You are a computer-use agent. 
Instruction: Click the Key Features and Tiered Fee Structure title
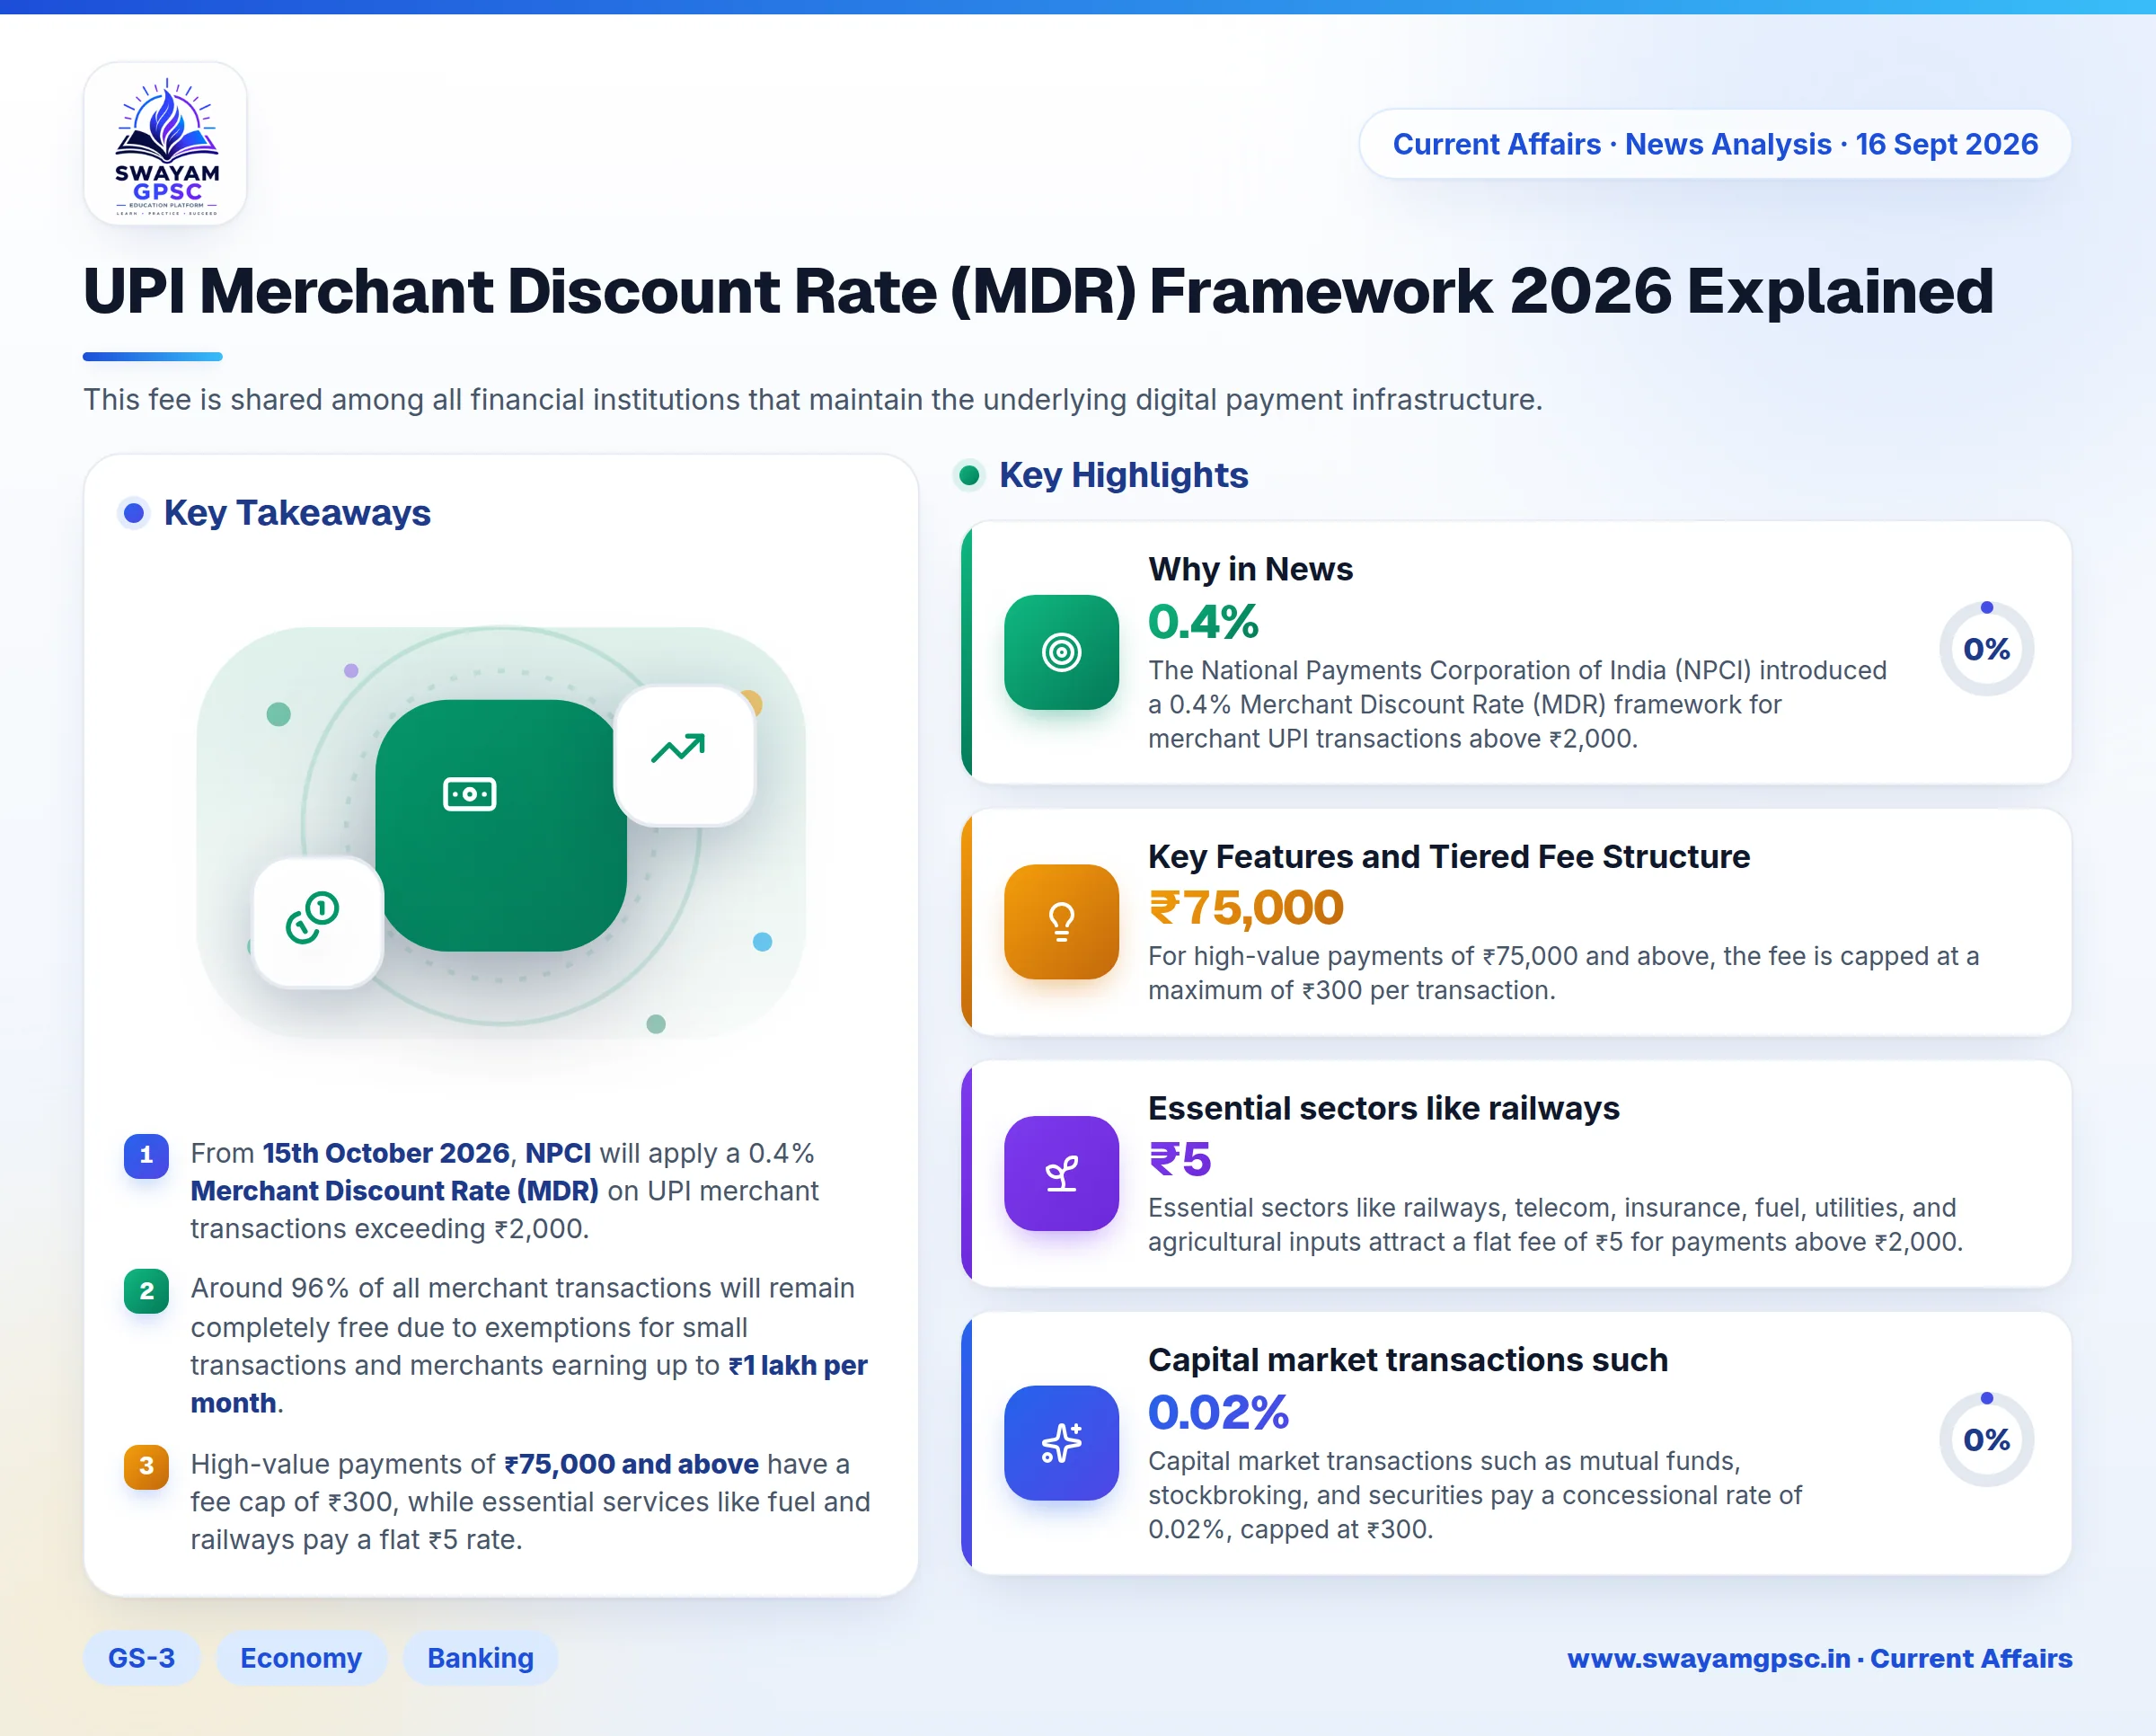(x=1449, y=857)
